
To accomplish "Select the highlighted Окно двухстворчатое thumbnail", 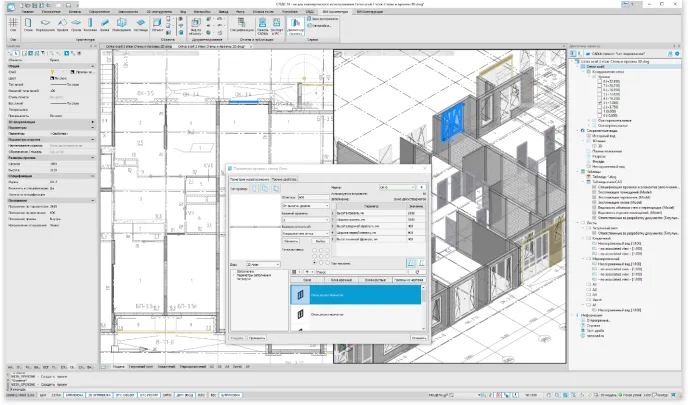I will coord(301,294).
